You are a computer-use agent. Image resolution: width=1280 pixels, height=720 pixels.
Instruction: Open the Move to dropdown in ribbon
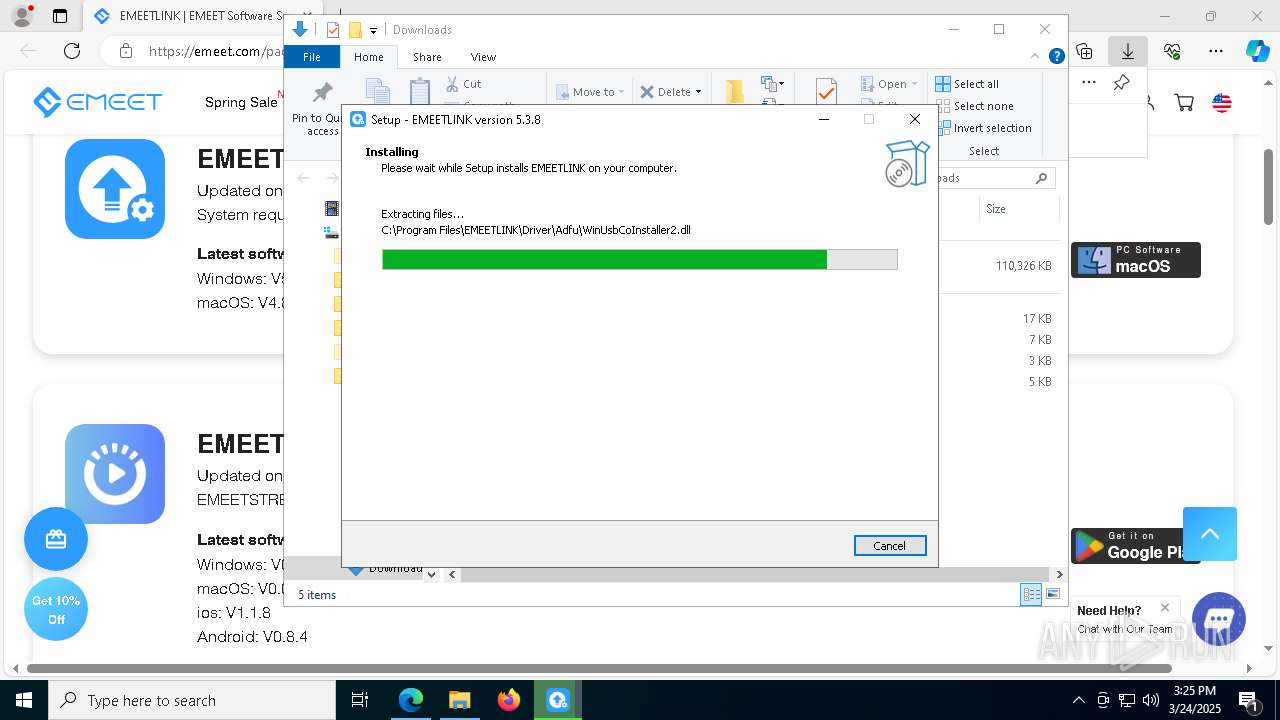pyautogui.click(x=589, y=92)
